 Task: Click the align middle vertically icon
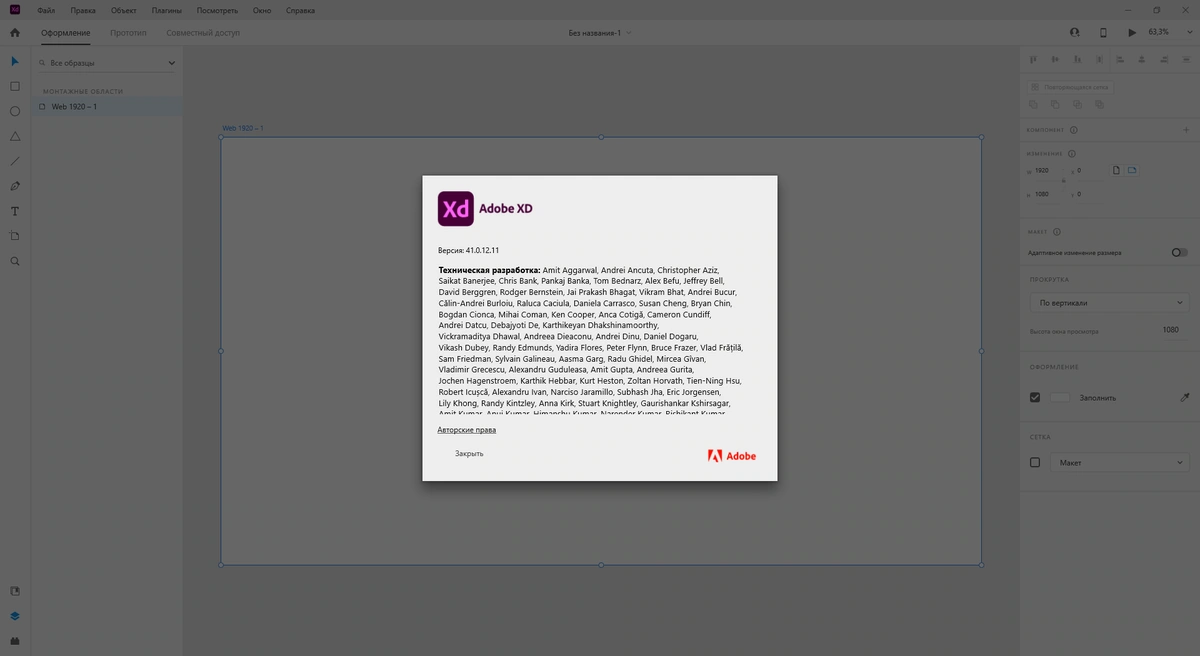(x=1055, y=60)
